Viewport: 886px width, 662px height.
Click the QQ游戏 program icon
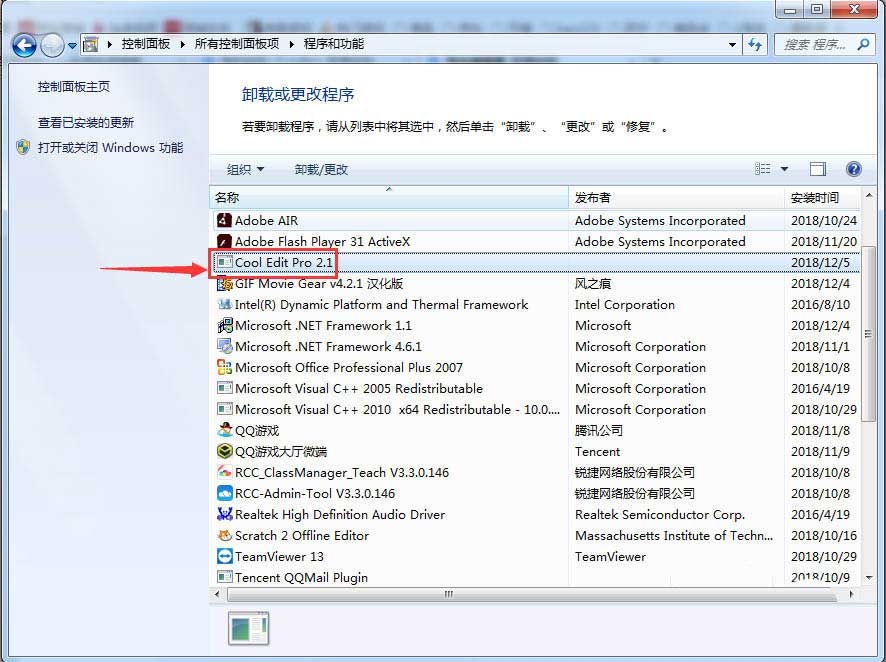[x=224, y=430]
